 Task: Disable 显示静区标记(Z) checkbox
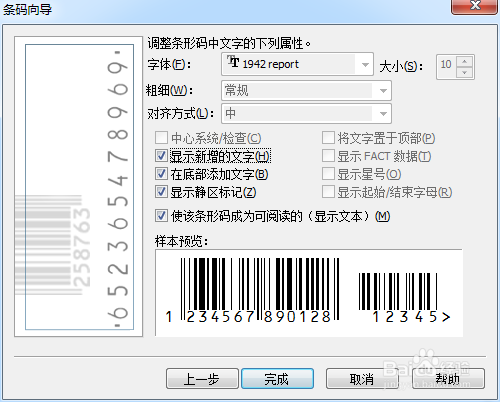(161, 192)
